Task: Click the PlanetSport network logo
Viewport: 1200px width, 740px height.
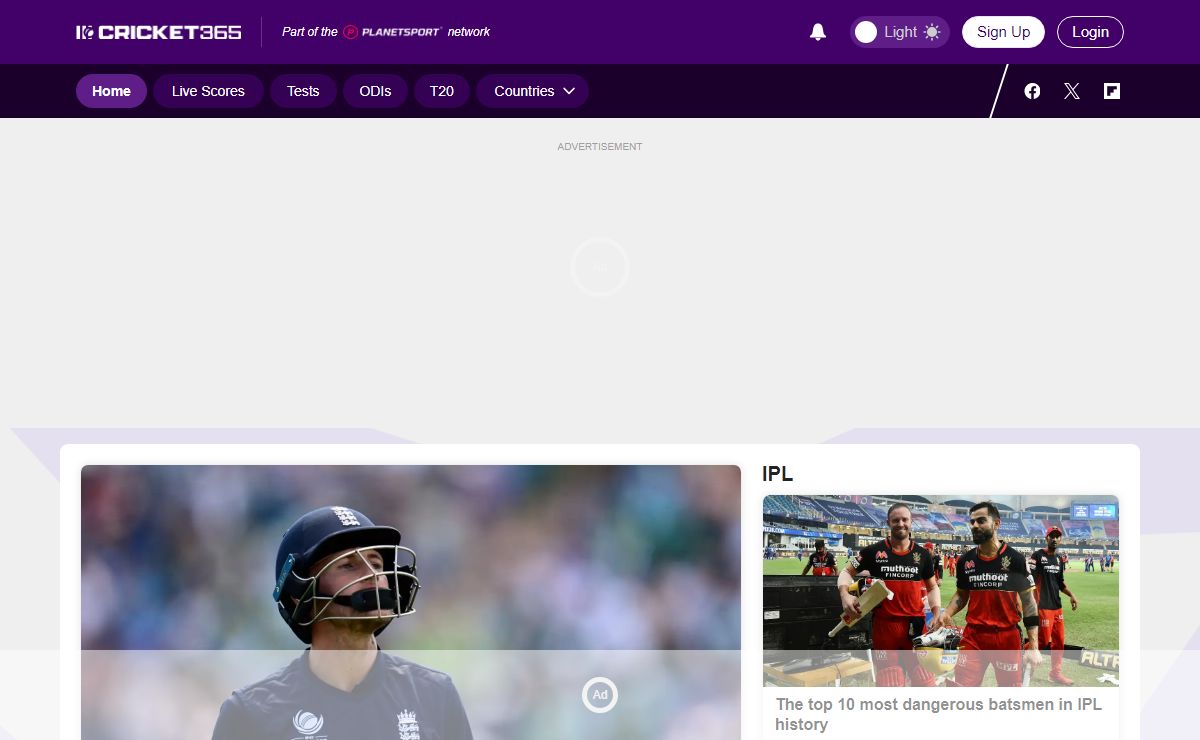Action: 392,32
